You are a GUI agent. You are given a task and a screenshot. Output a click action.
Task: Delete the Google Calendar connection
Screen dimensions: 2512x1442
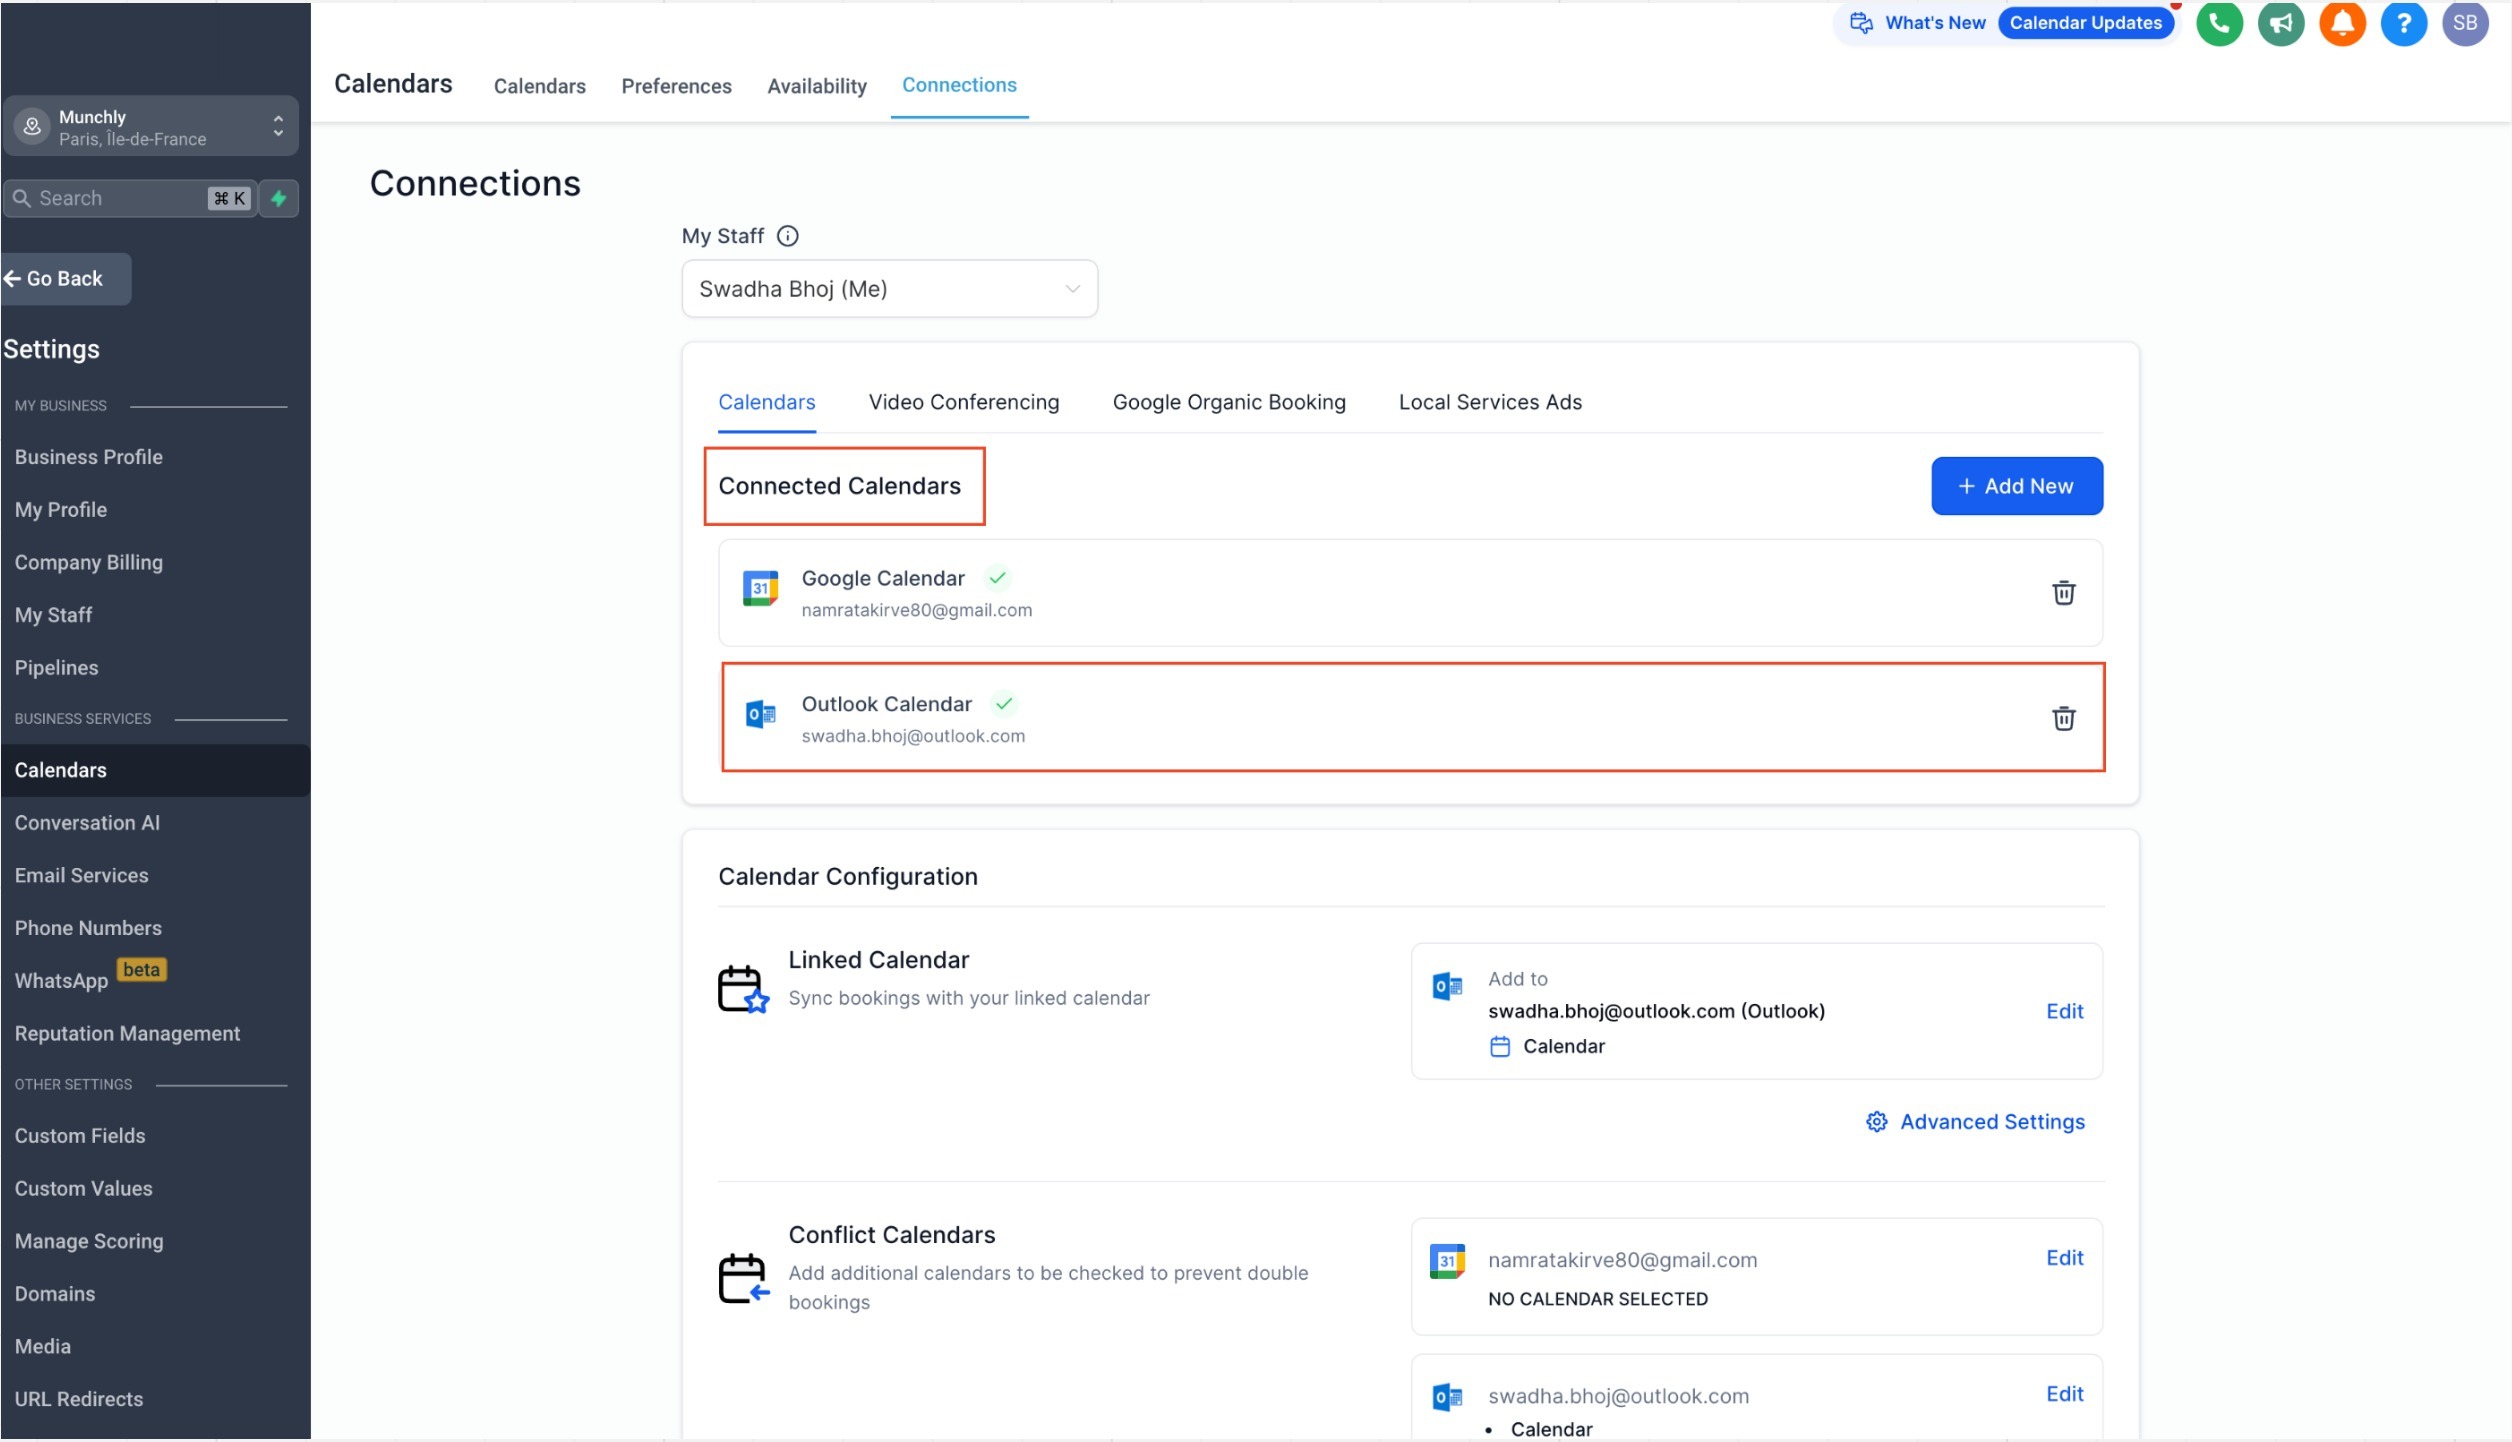(2063, 593)
